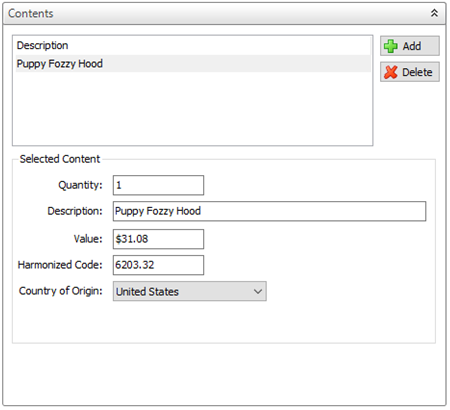450x410 pixels.
Task: Click the Harmonized Code: label
Action: coord(60,265)
